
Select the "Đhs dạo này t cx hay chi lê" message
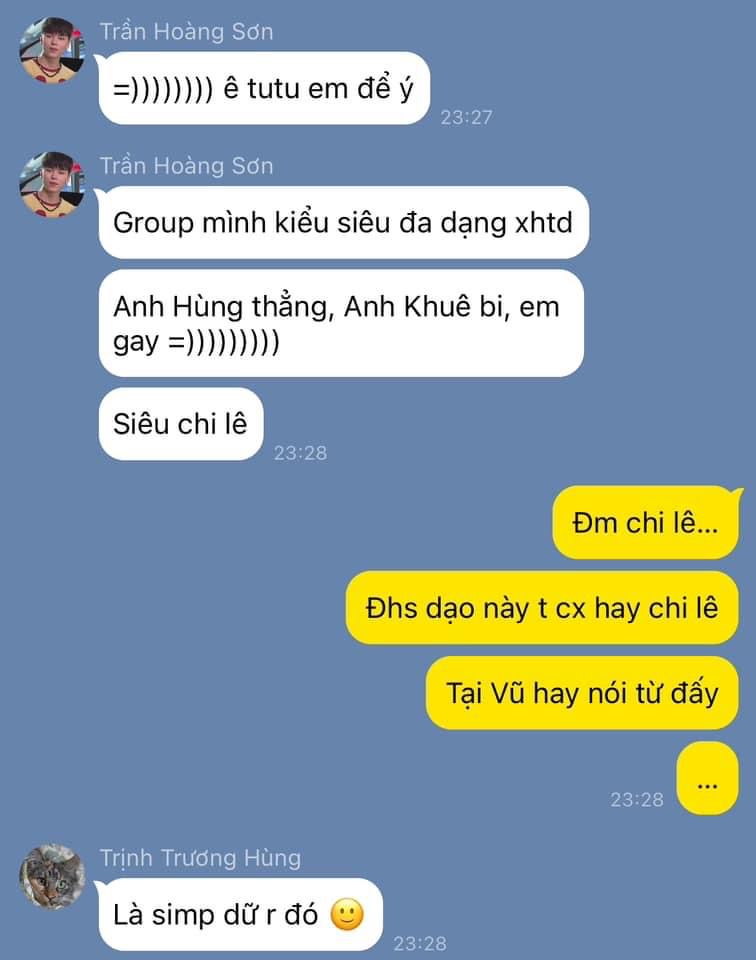(542, 608)
